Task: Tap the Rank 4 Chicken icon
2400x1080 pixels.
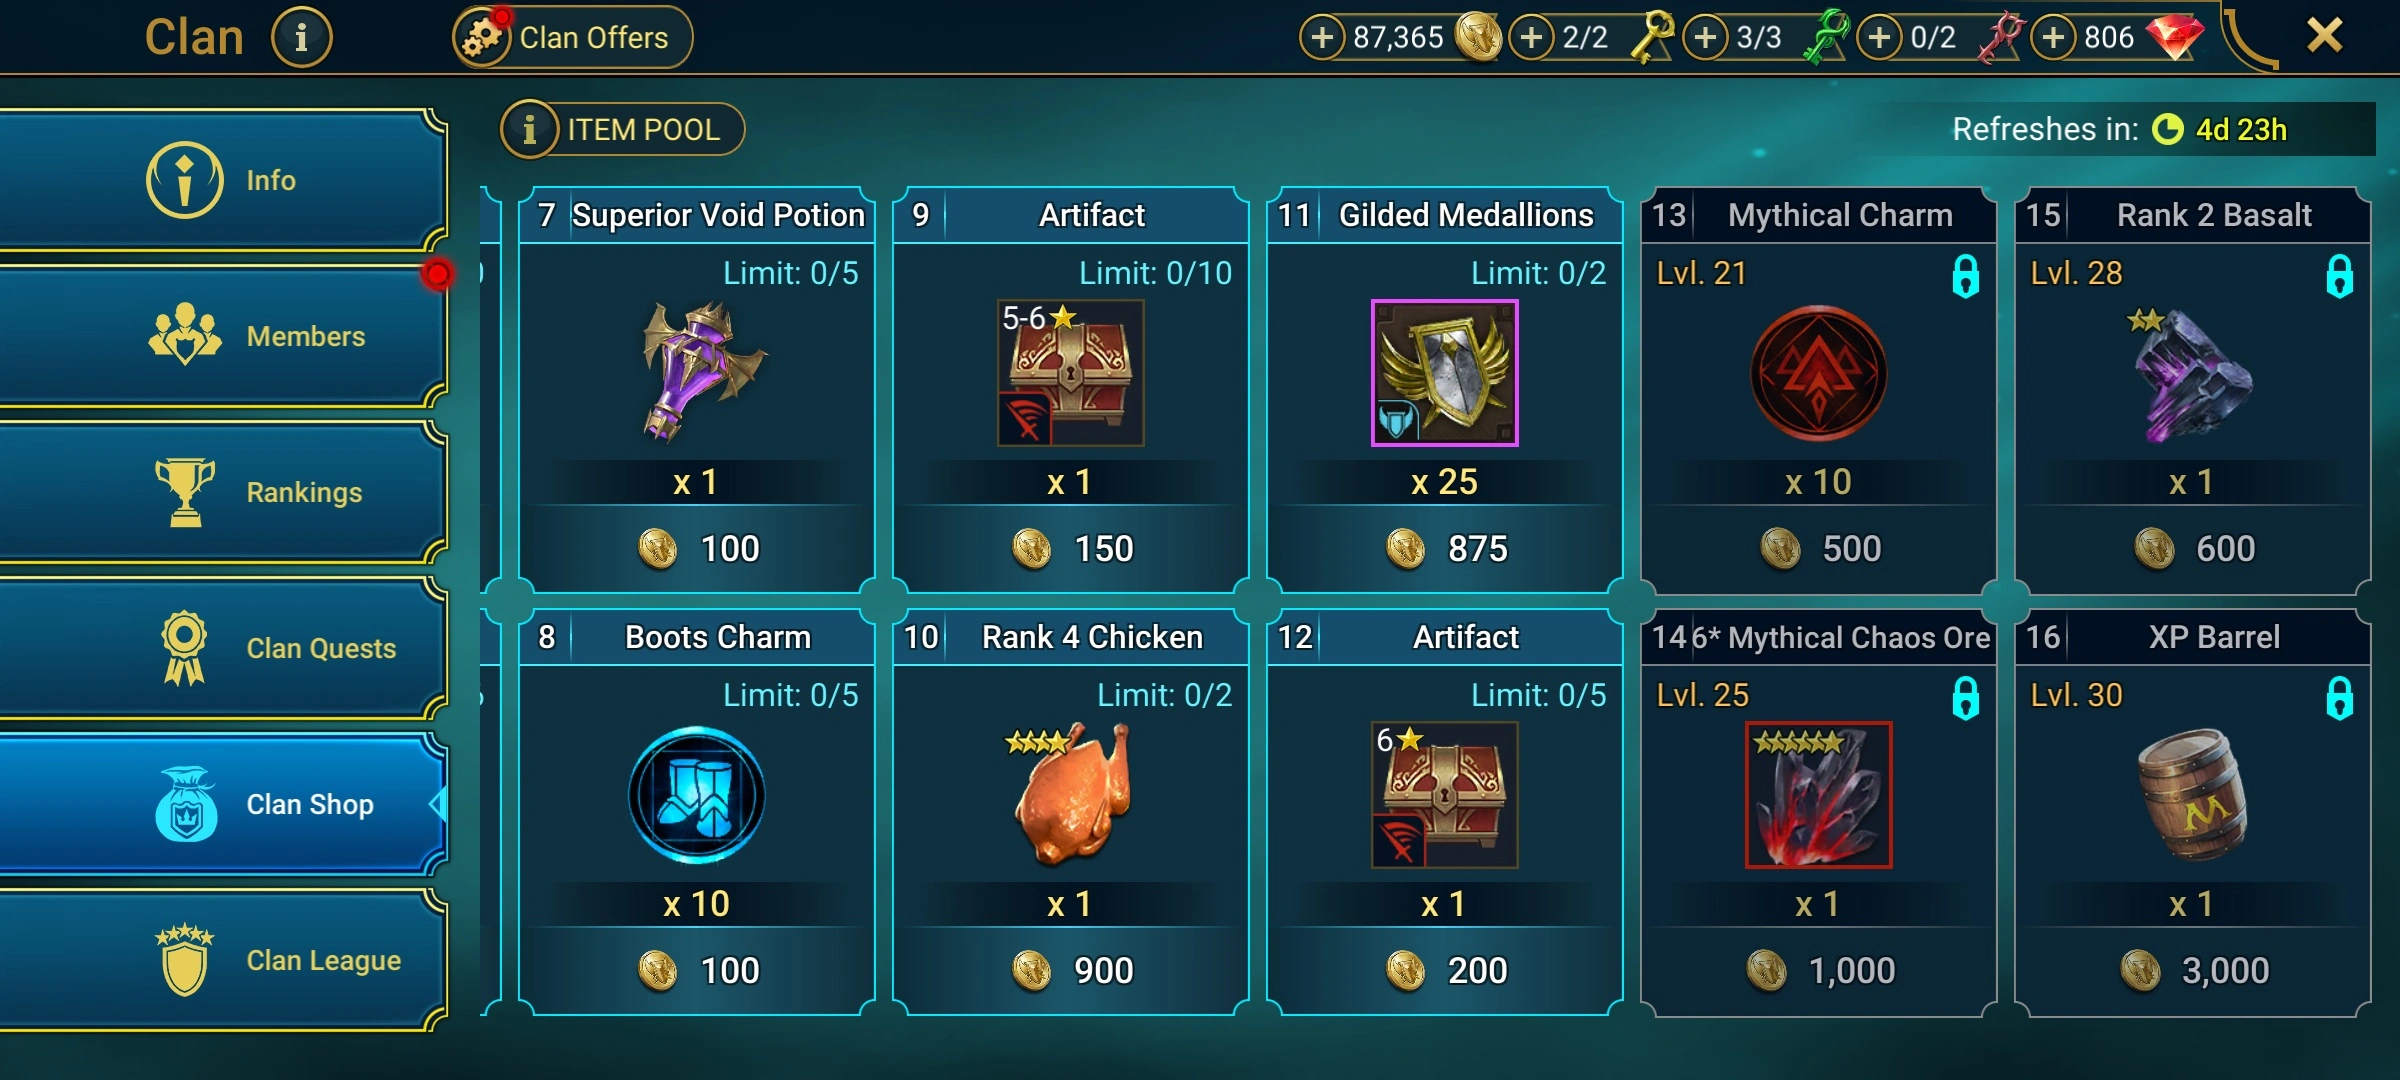Action: (1070, 794)
